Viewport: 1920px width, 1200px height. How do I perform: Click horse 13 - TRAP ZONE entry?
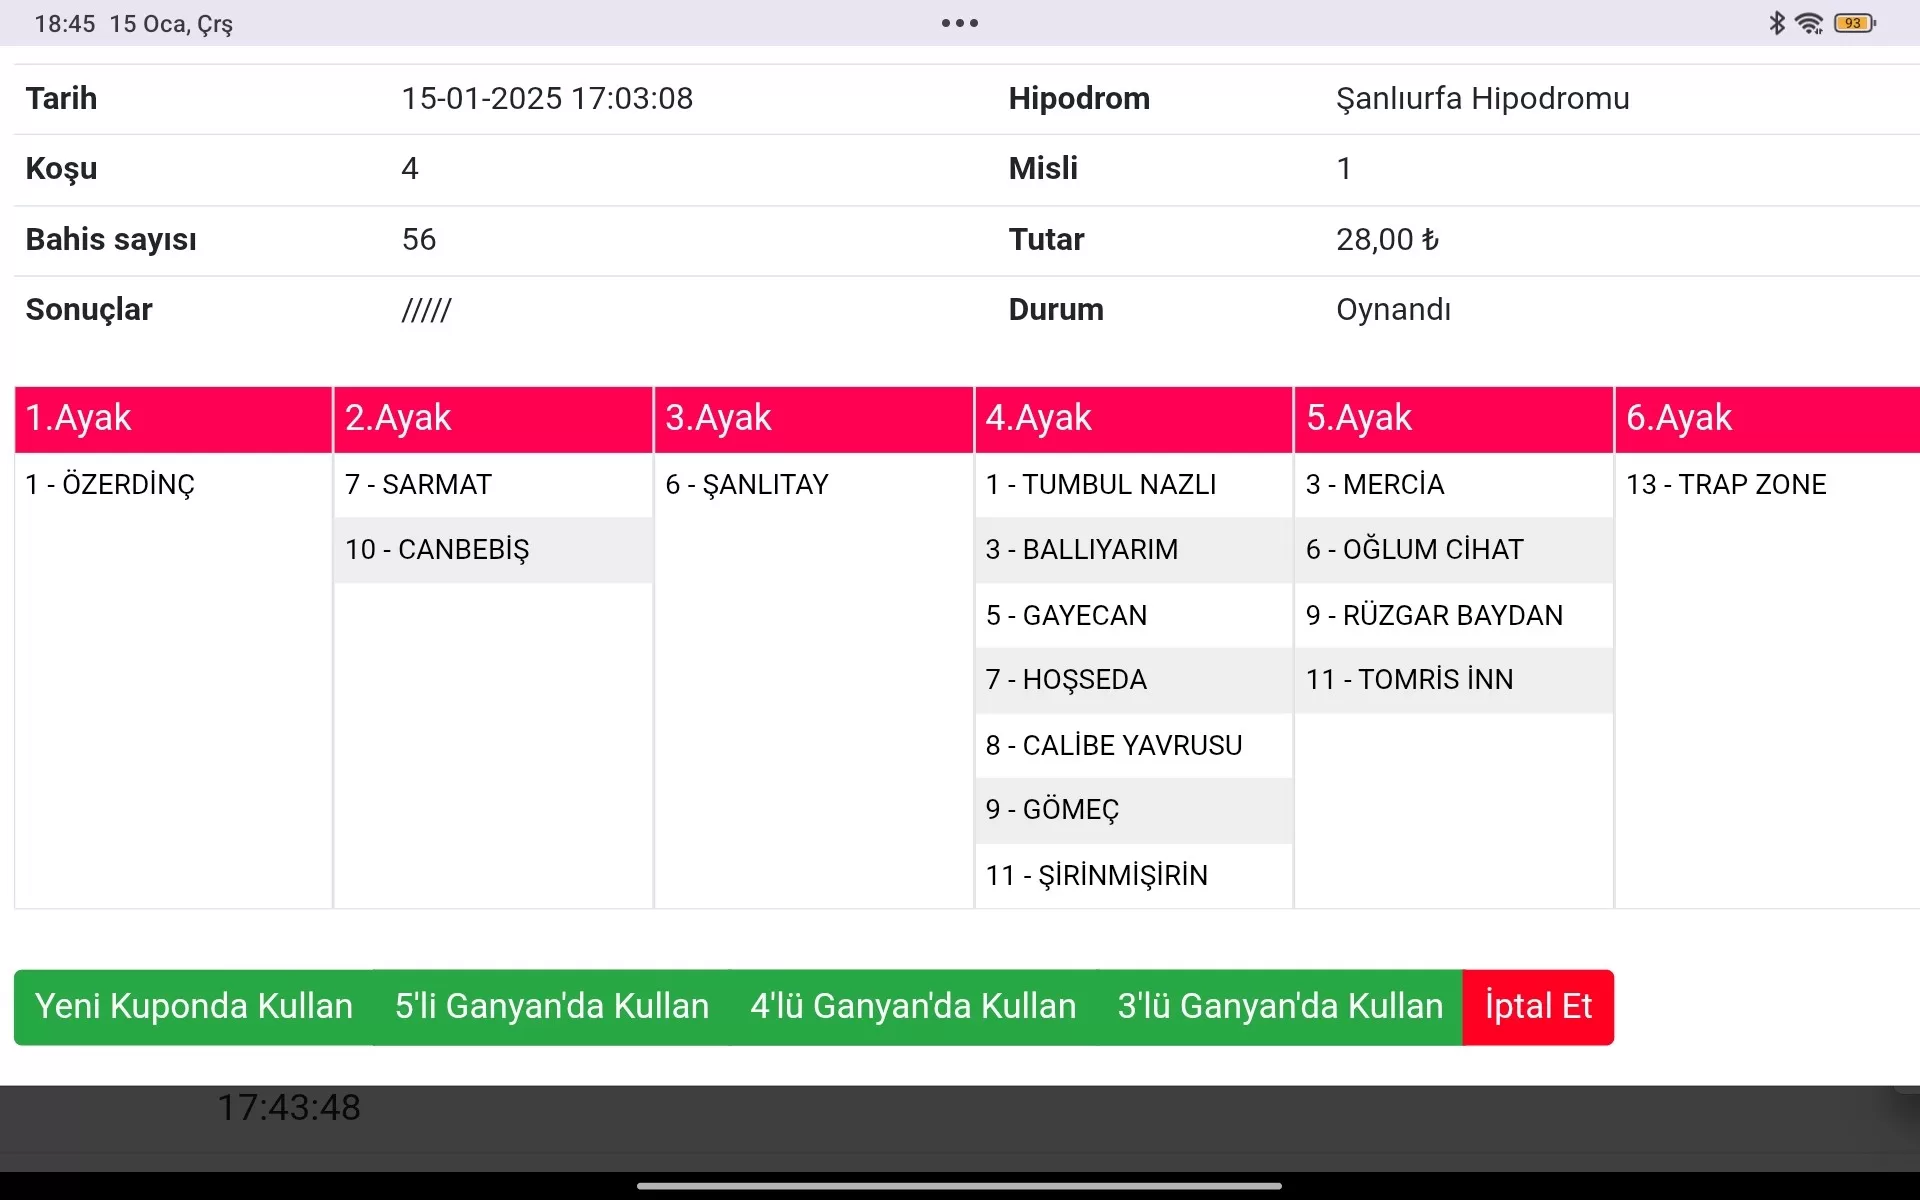point(1726,485)
